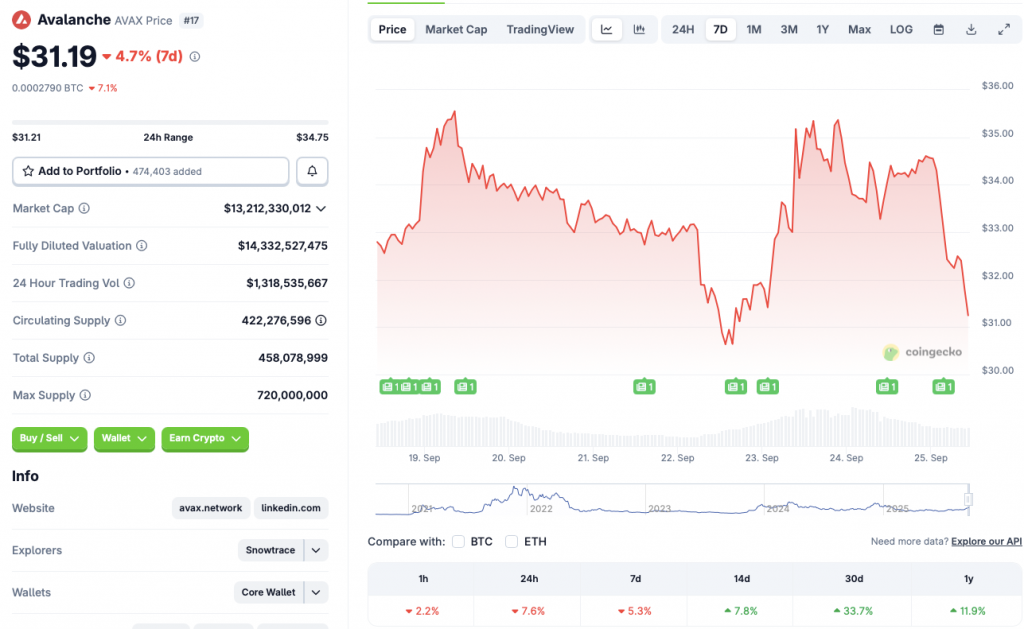The width and height of the screenshot is (1024, 629).
Task: Click the news marker near 24. Sep
Action: click(887, 387)
